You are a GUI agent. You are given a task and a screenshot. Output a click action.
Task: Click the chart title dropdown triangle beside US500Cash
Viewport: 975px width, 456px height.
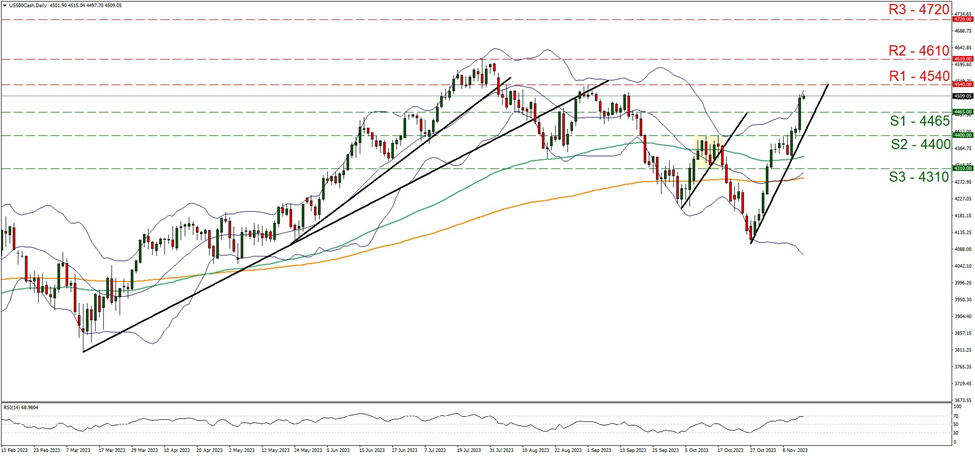(4, 5)
